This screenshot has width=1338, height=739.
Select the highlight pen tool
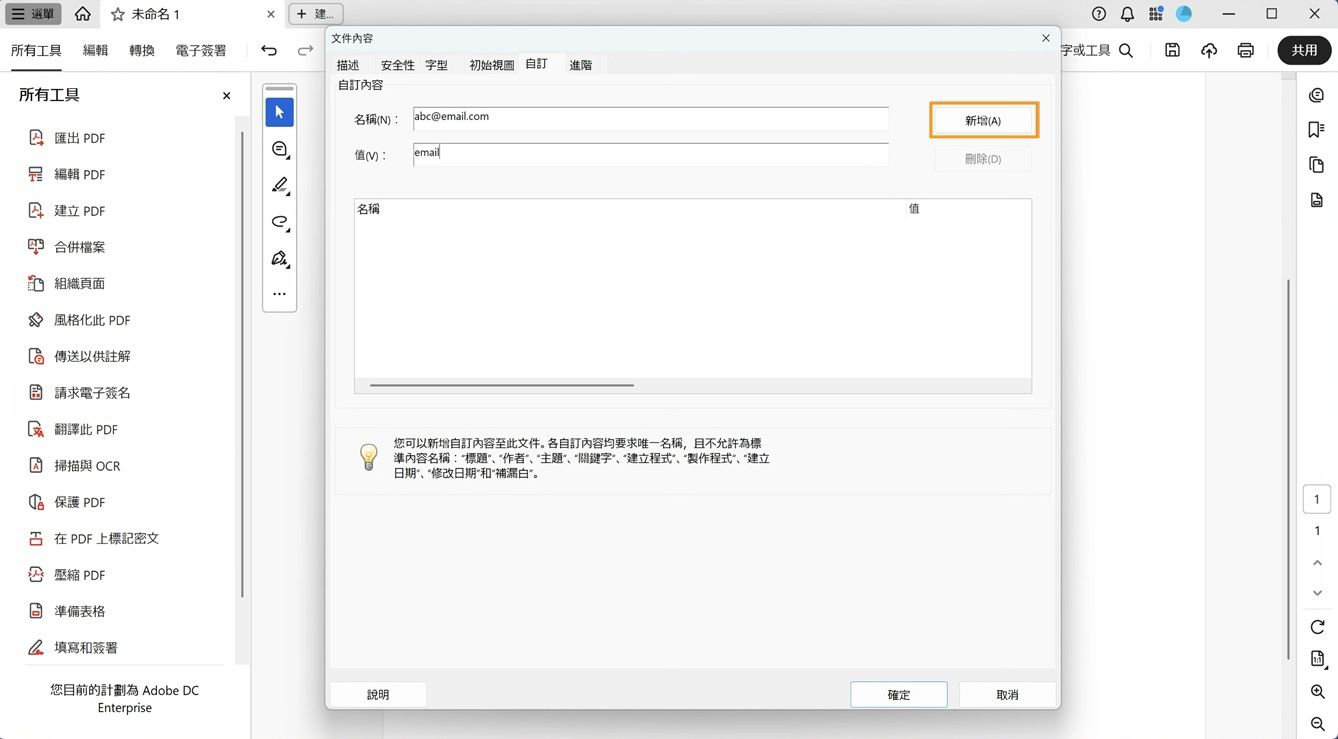click(x=279, y=185)
